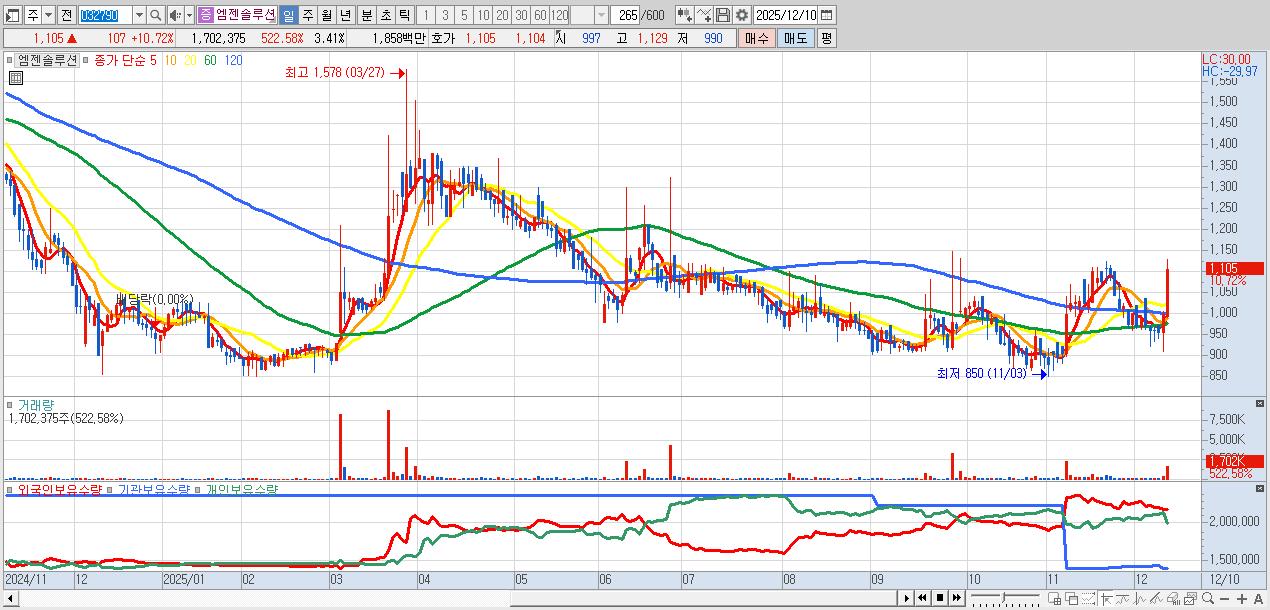Click the indicator wand icon

(704, 15)
